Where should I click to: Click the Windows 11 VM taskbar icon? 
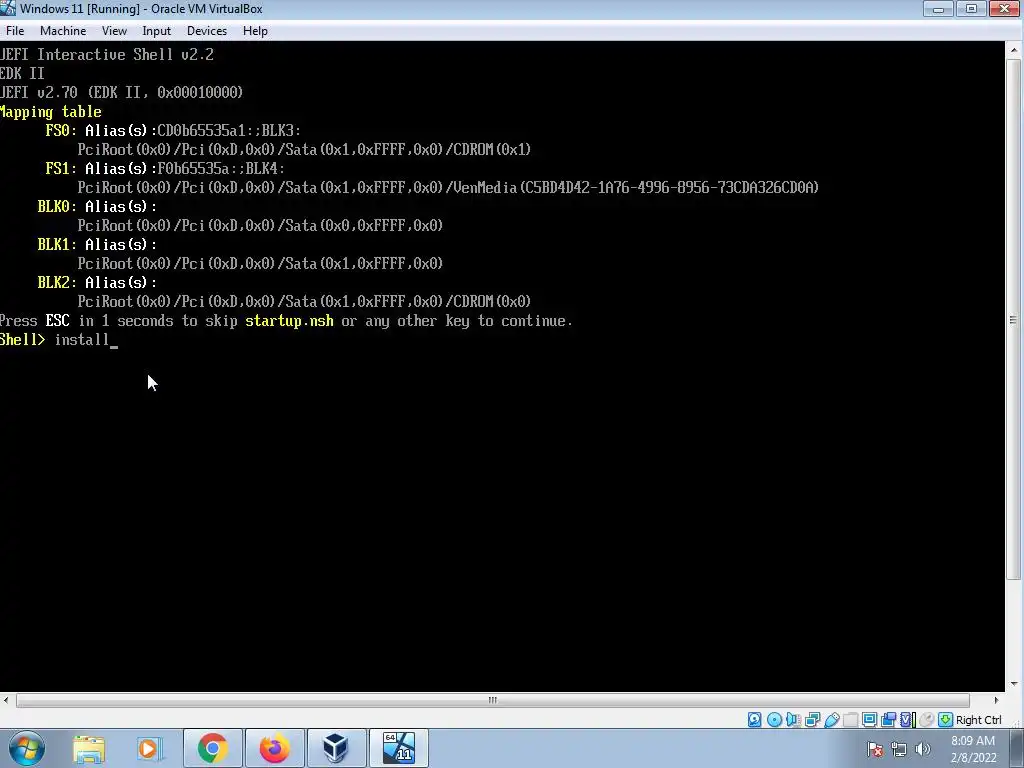coord(399,748)
